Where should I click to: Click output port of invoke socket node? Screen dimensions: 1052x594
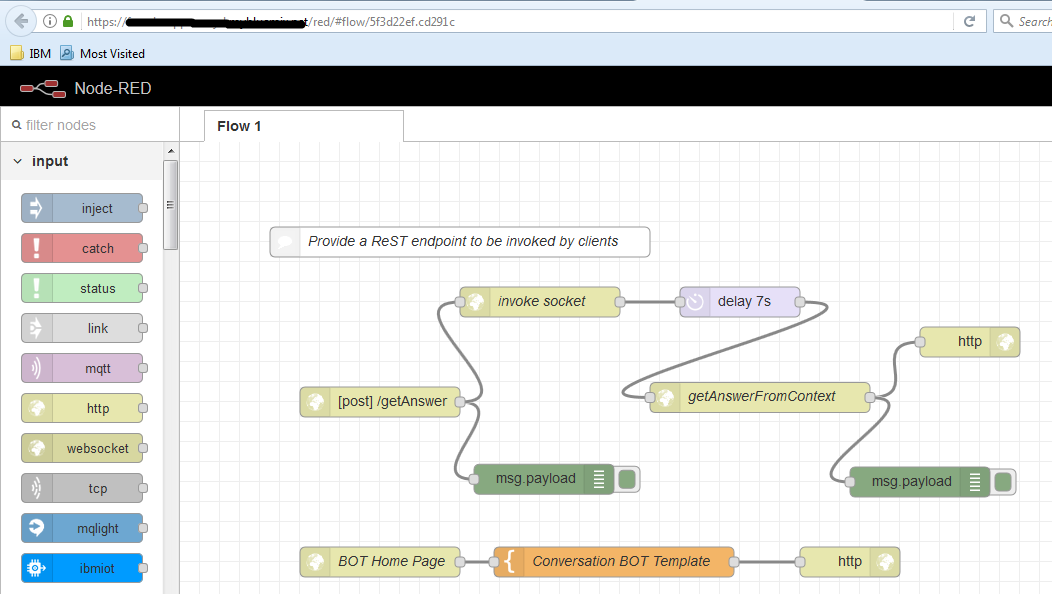tap(620, 302)
